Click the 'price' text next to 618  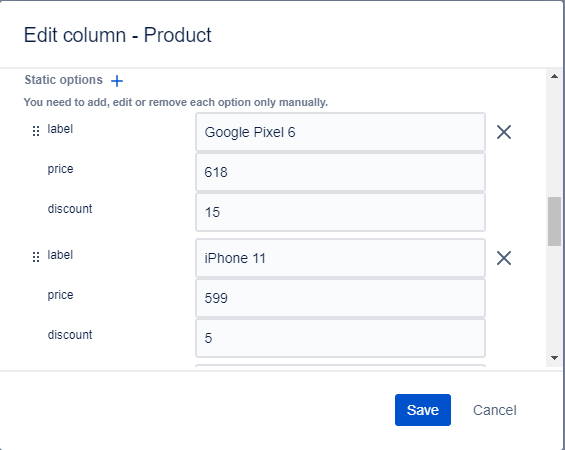(60, 169)
